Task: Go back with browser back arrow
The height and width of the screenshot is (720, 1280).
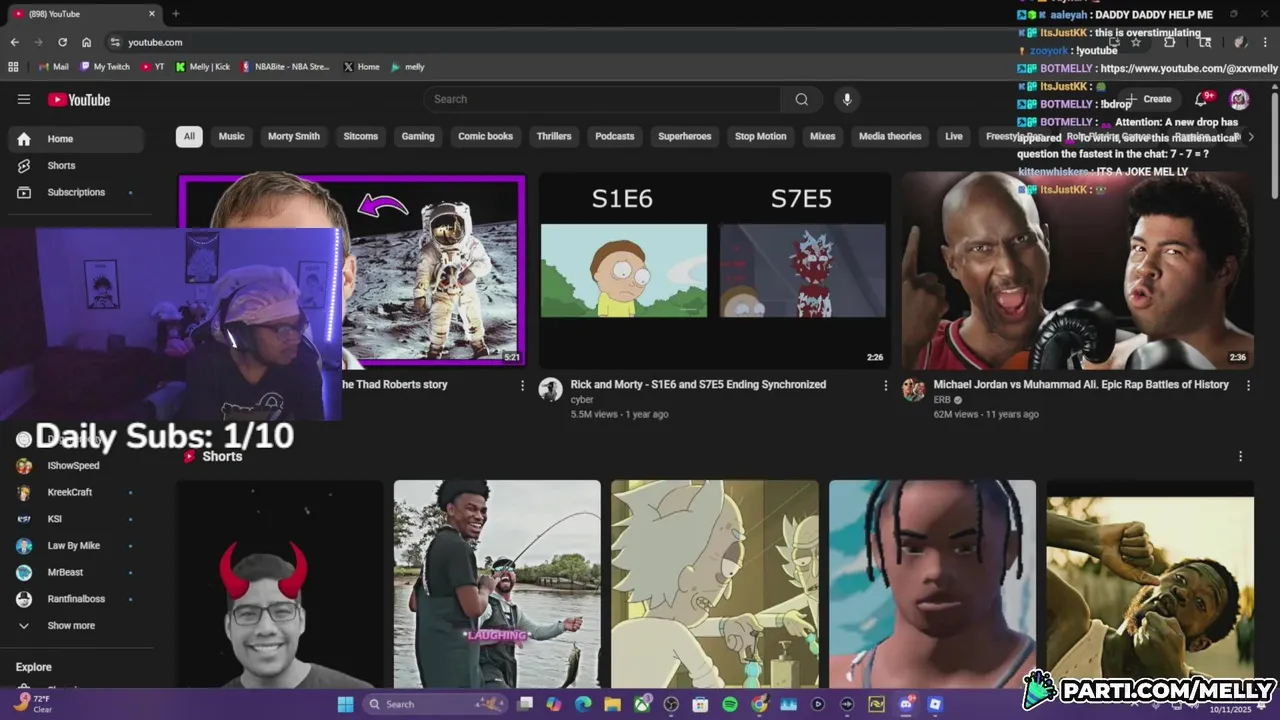Action: coord(14,42)
